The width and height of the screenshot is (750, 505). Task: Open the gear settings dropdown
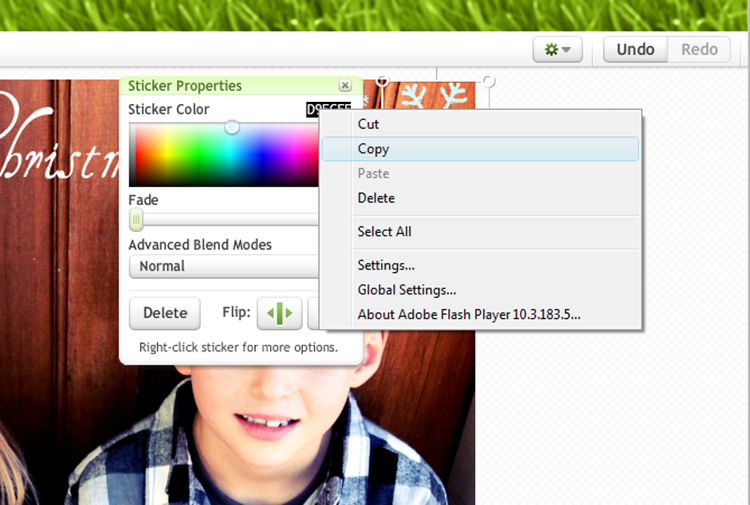(x=557, y=49)
